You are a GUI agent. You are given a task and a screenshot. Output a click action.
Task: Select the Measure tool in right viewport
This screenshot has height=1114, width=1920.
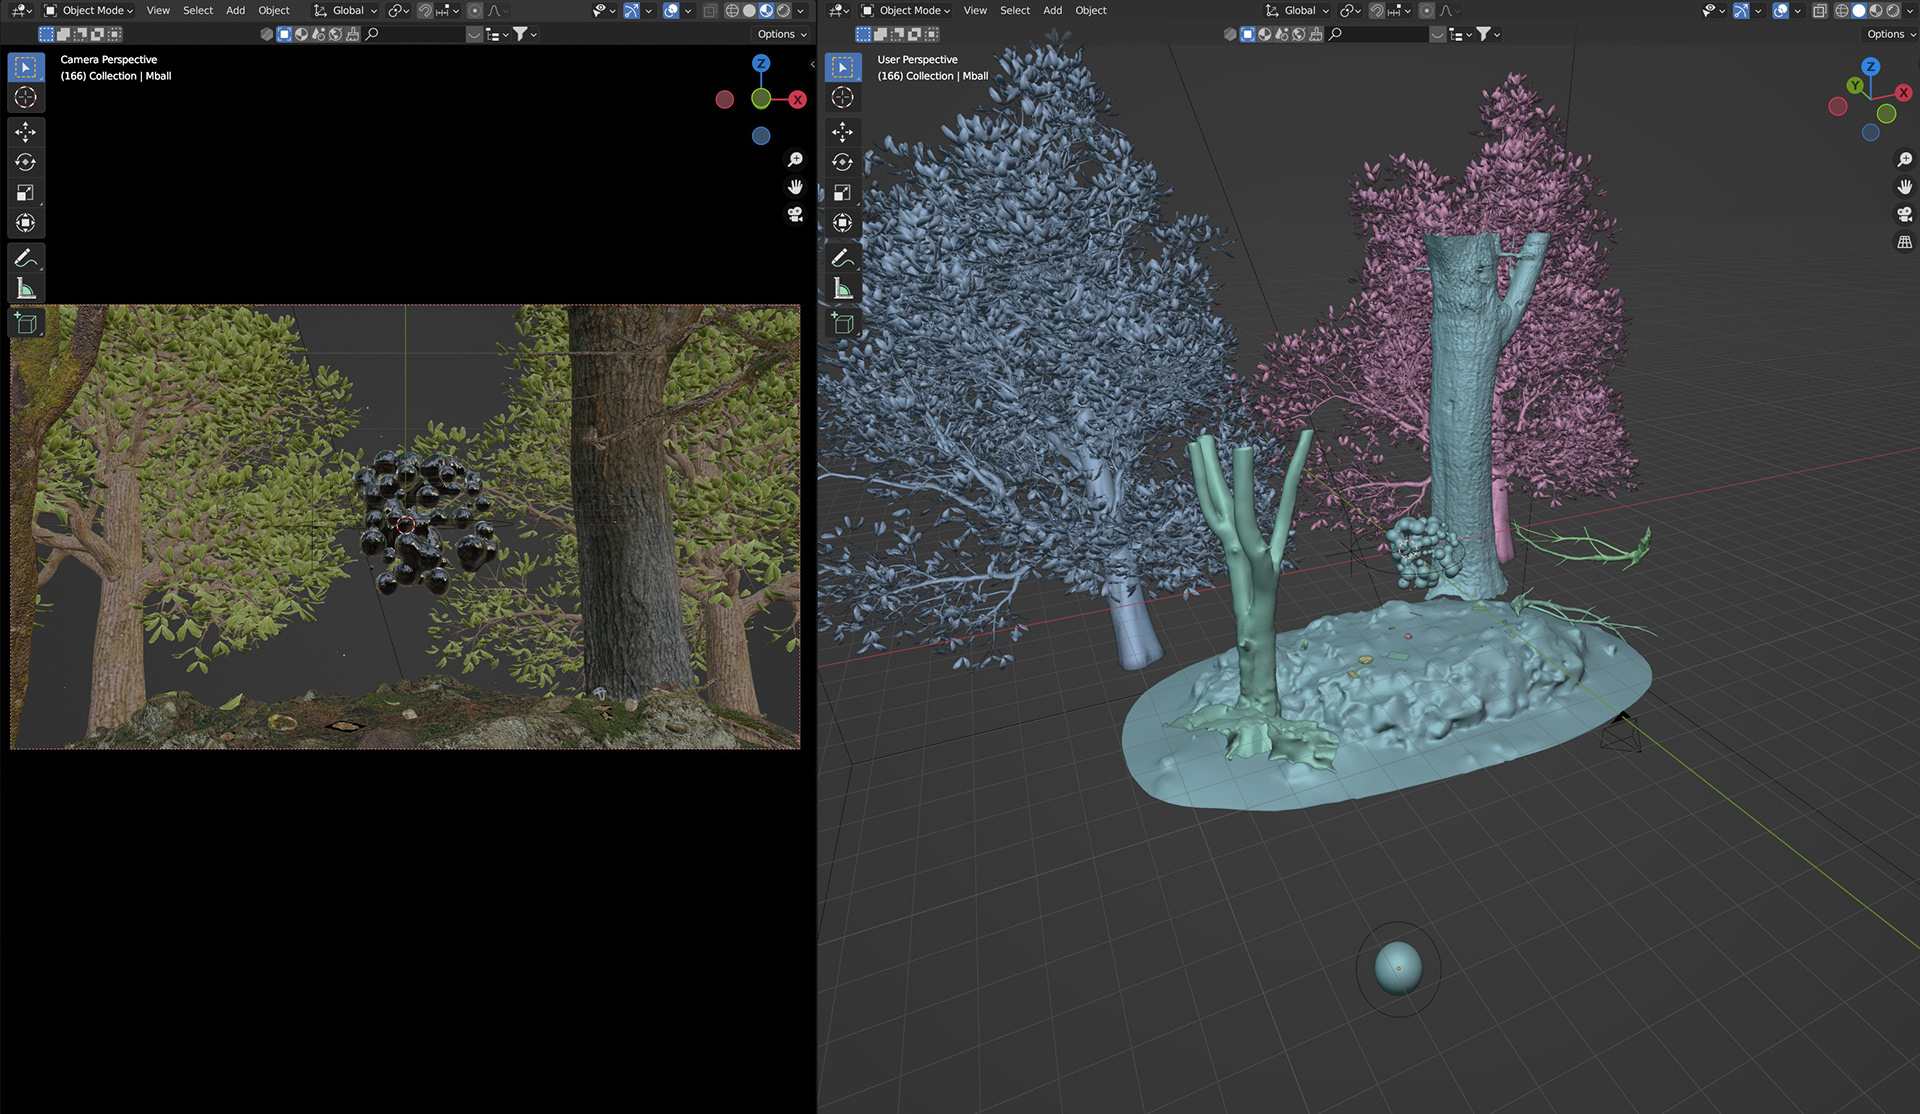pos(842,289)
